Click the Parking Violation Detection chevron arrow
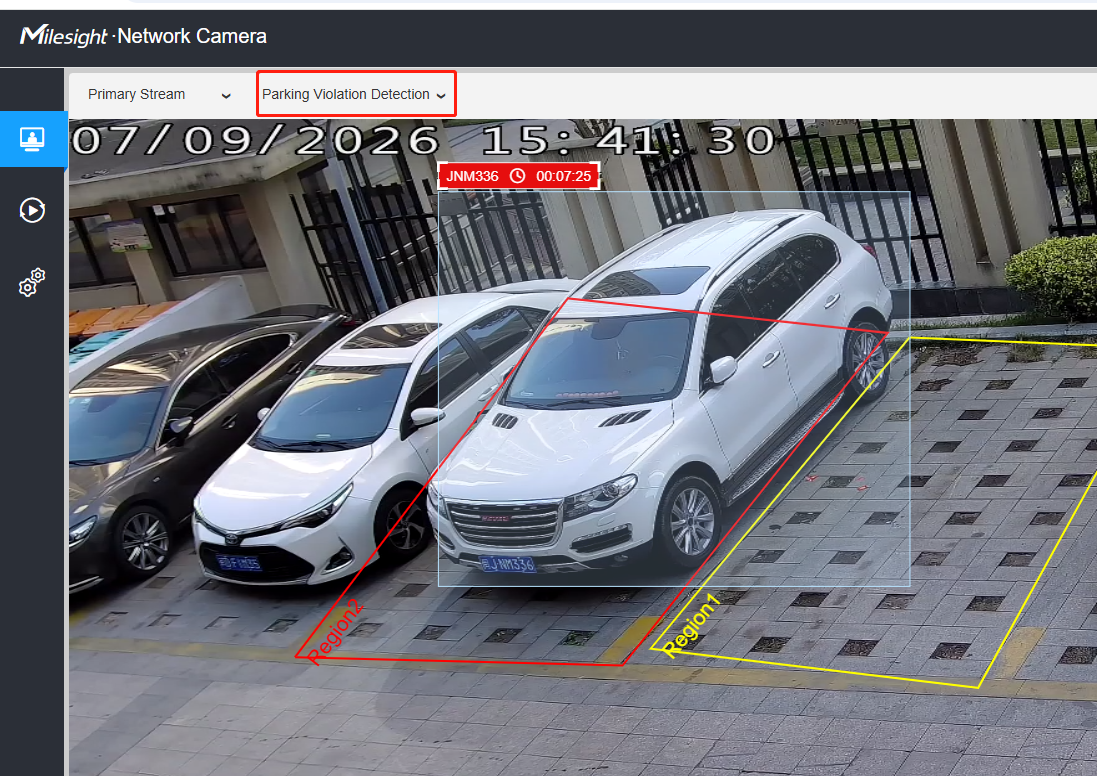 click(441, 96)
